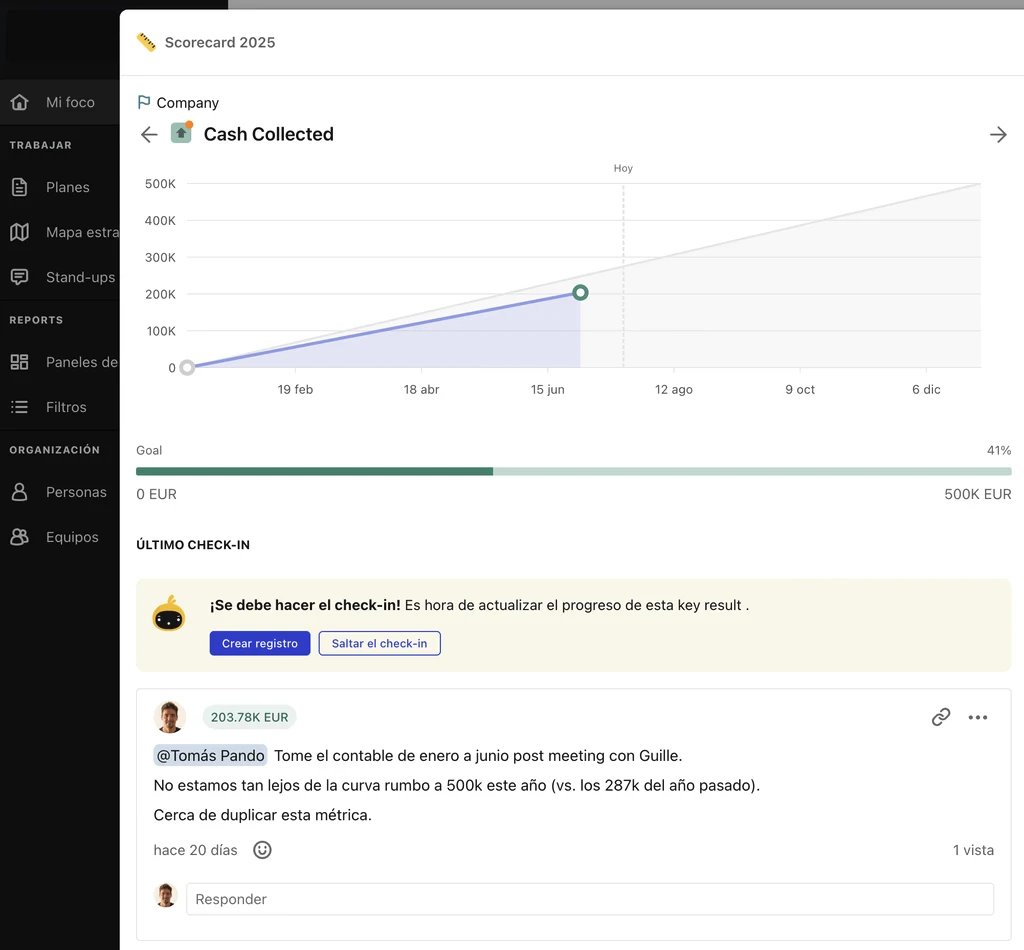Click the Responder reply field
Image resolution: width=1024 pixels, height=950 pixels.
[x=590, y=899]
